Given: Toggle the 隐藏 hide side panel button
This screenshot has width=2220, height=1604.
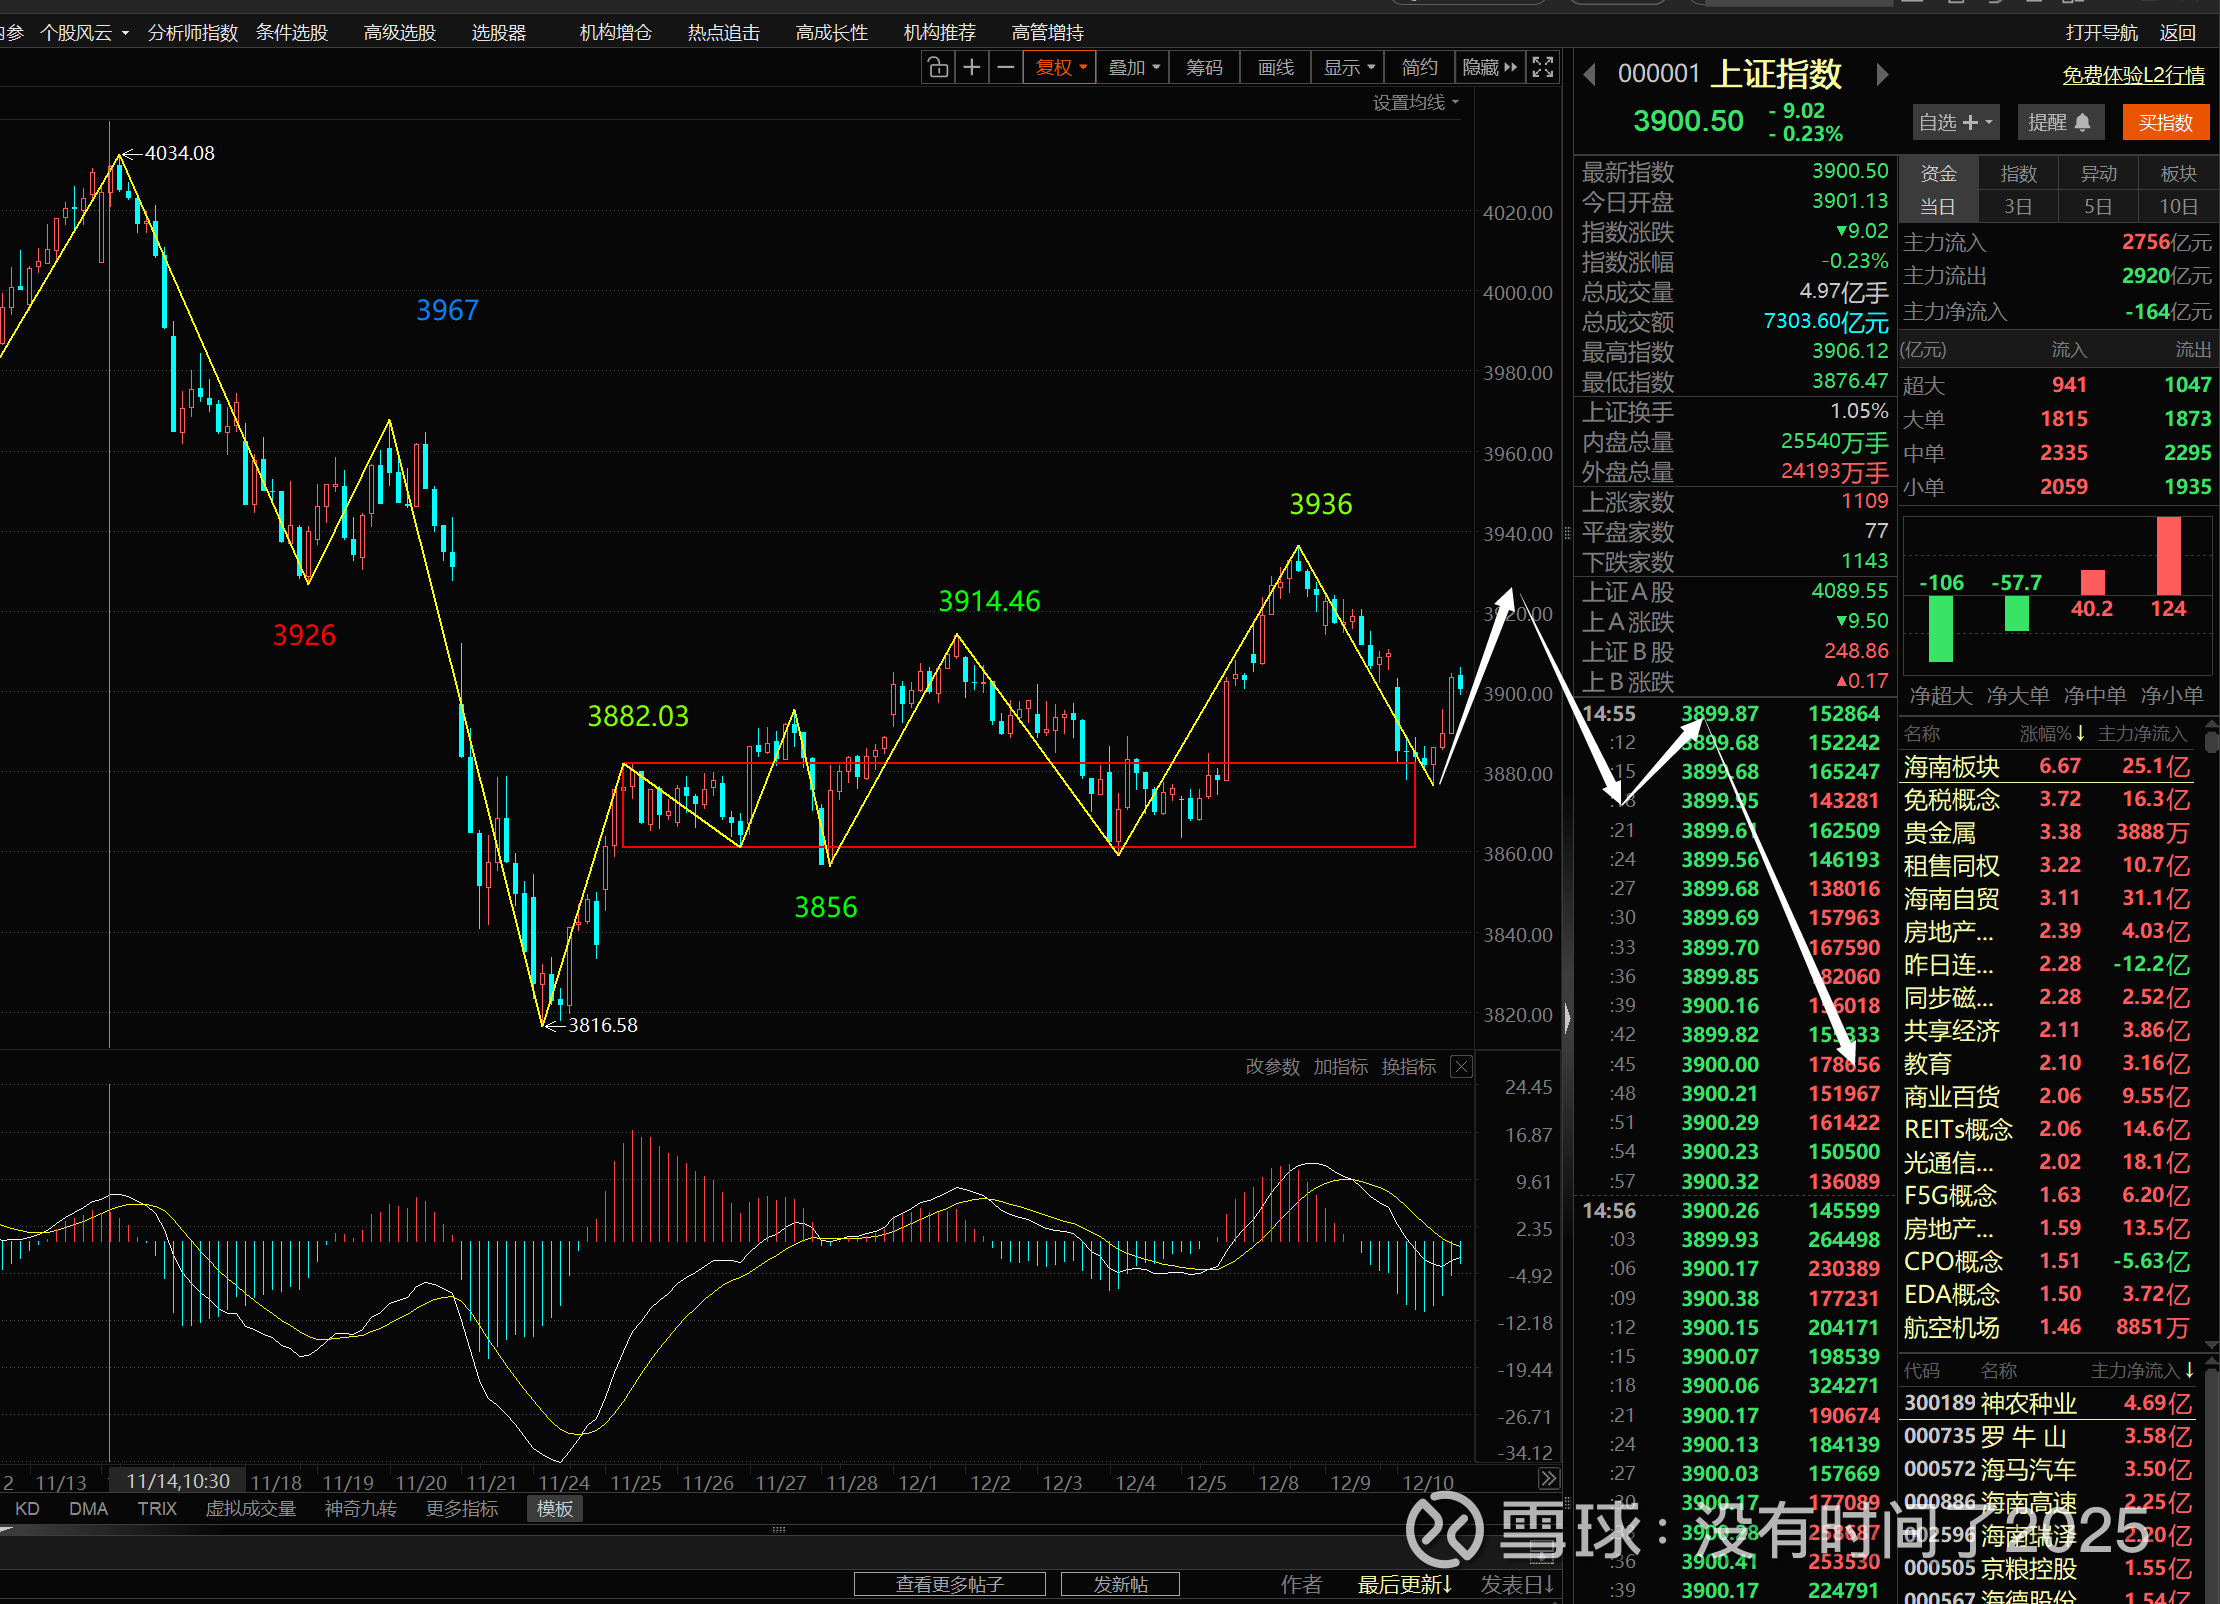Looking at the screenshot, I should [x=1489, y=68].
